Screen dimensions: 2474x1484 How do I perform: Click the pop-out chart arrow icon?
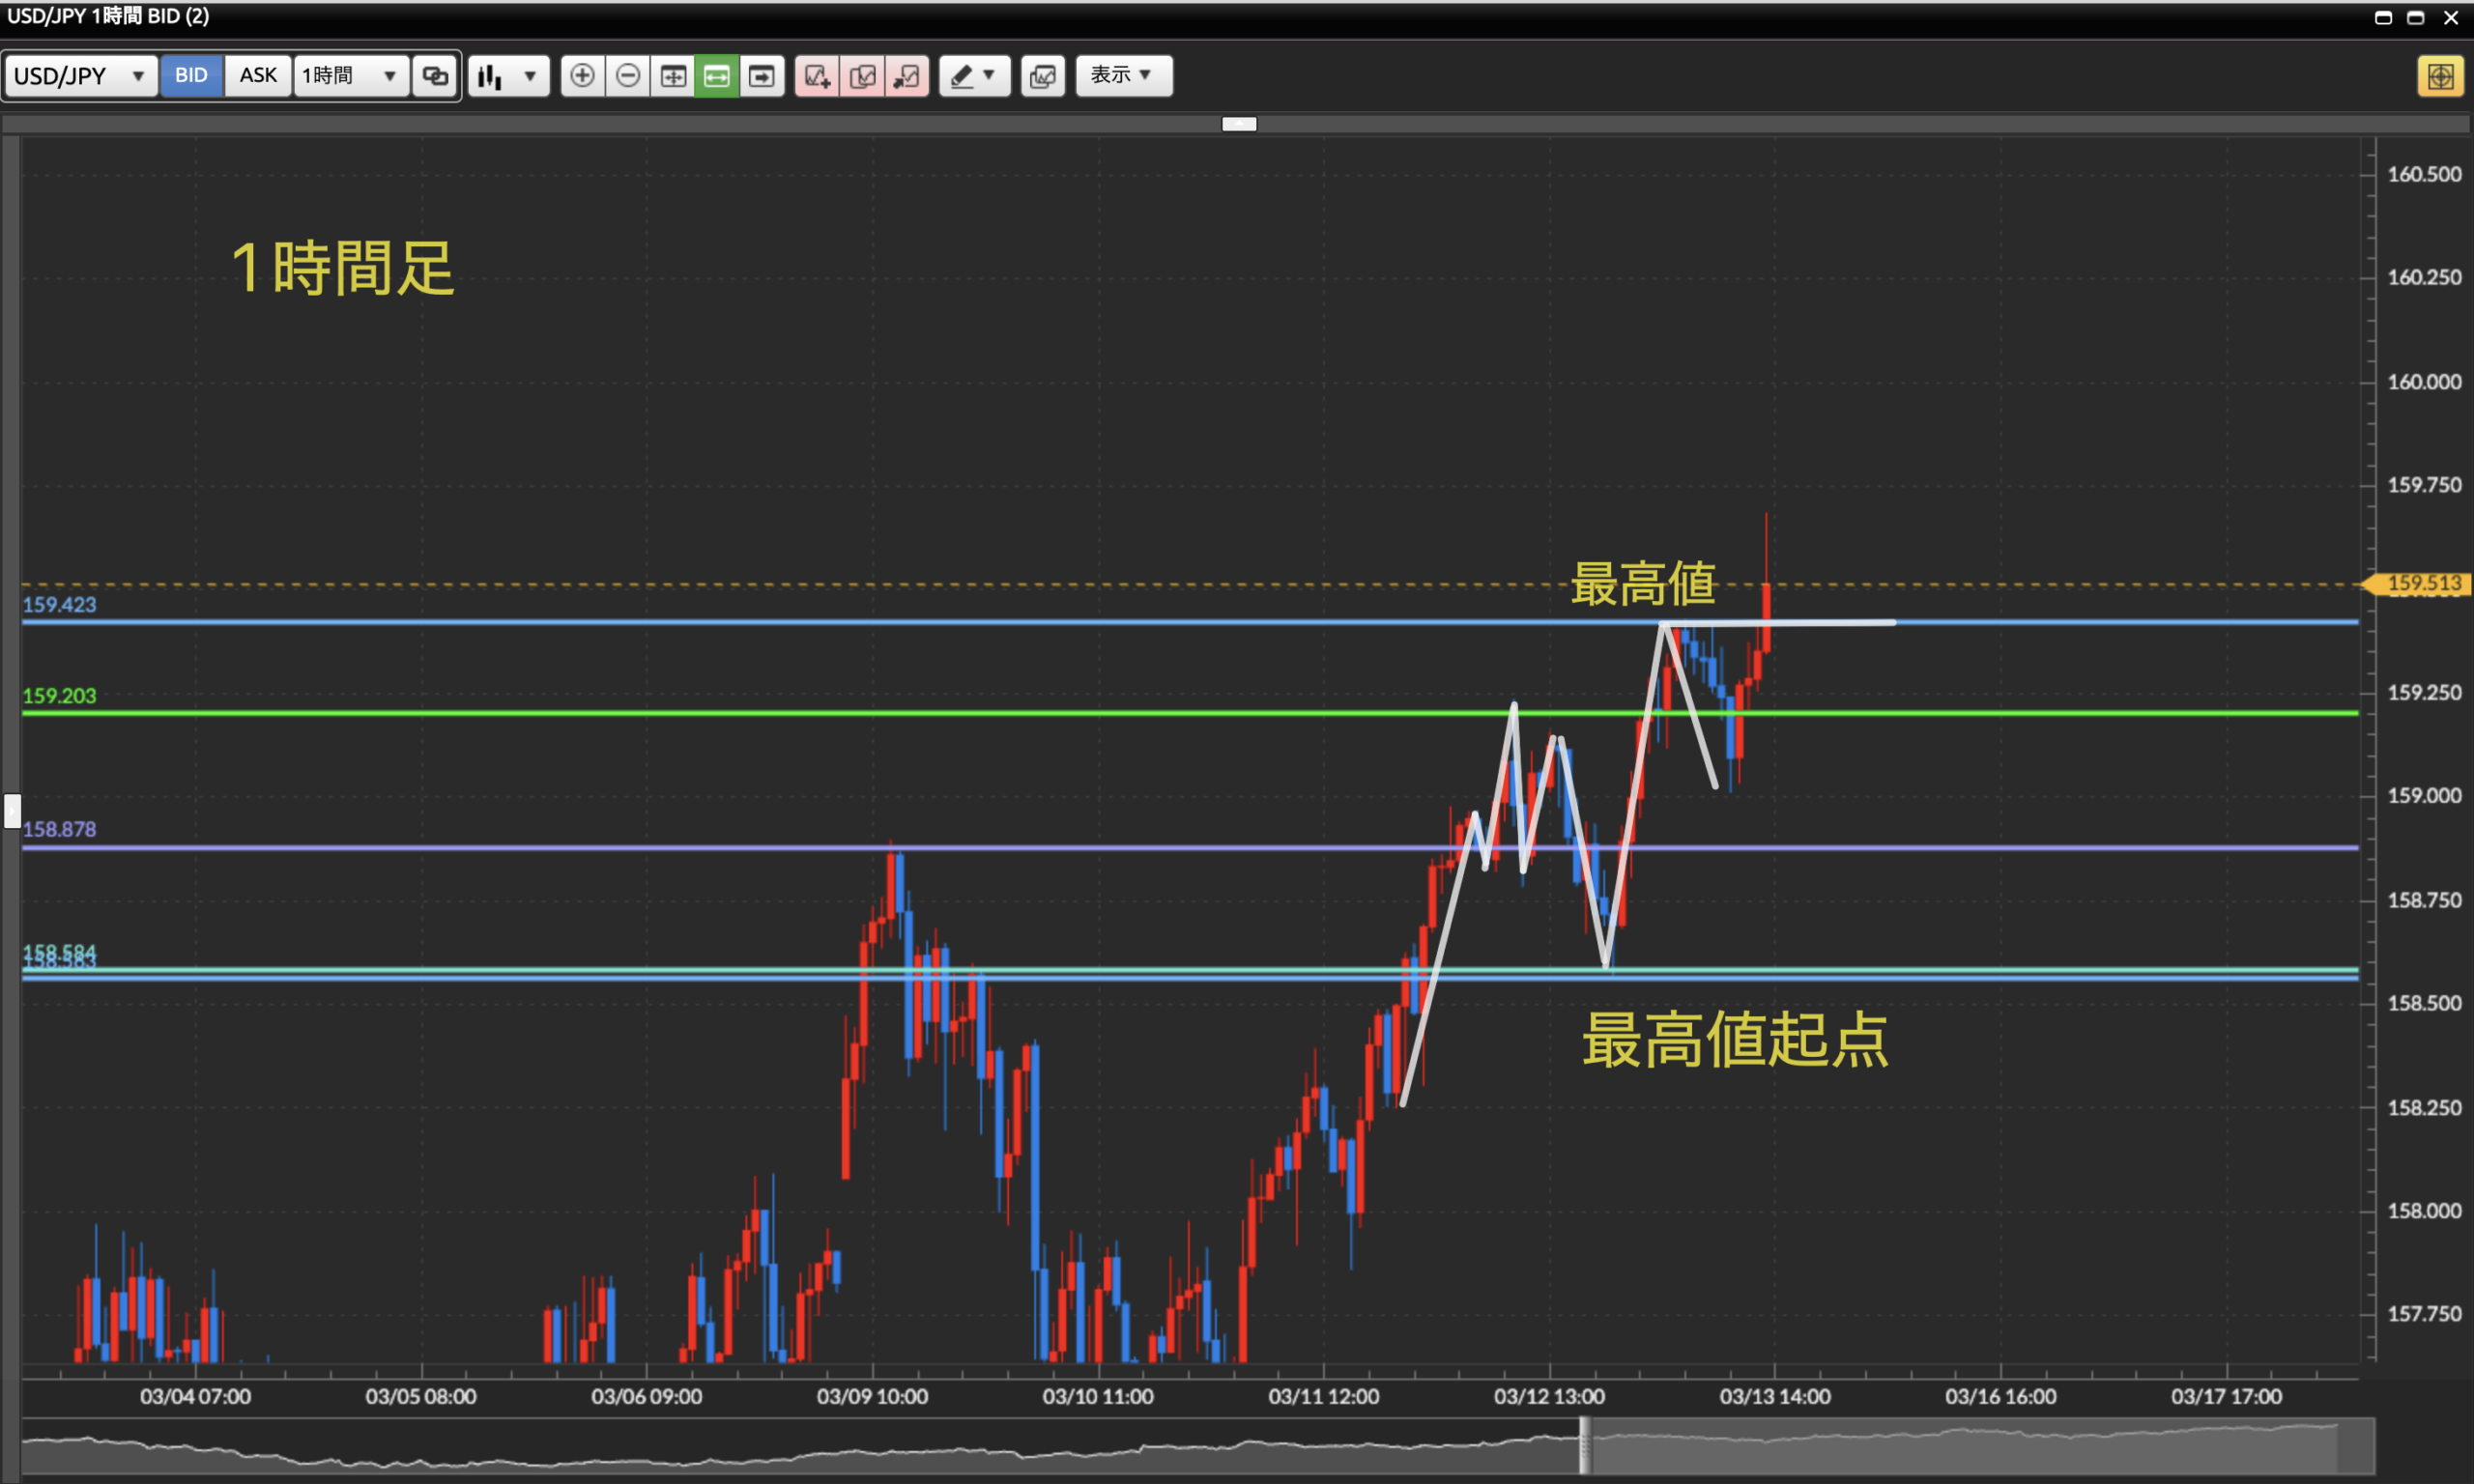907,76
